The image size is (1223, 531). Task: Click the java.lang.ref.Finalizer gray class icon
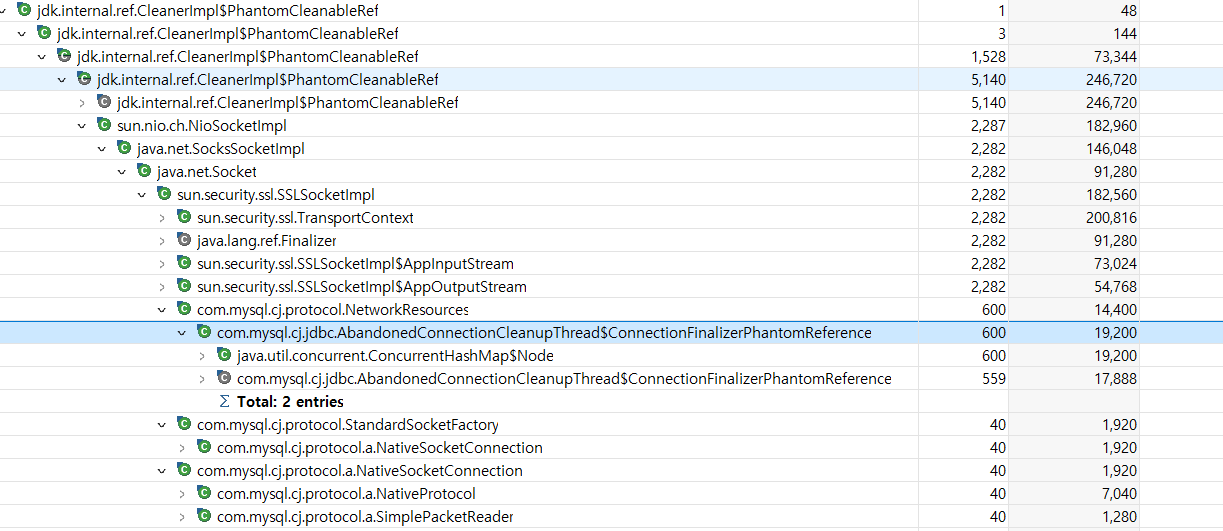(x=184, y=240)
